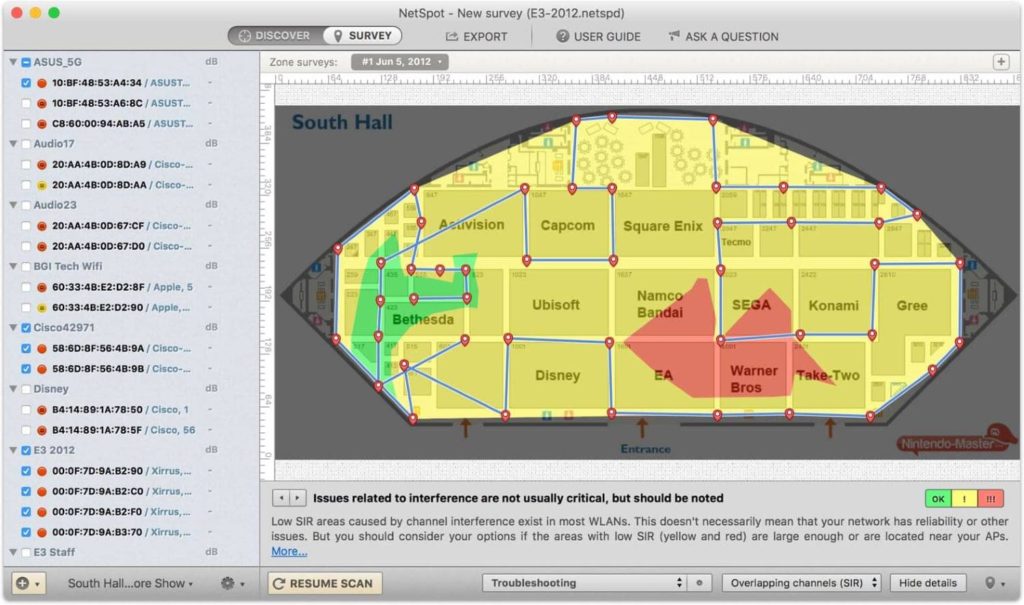Open the Export panel
1024x605 pixels.
477,36
